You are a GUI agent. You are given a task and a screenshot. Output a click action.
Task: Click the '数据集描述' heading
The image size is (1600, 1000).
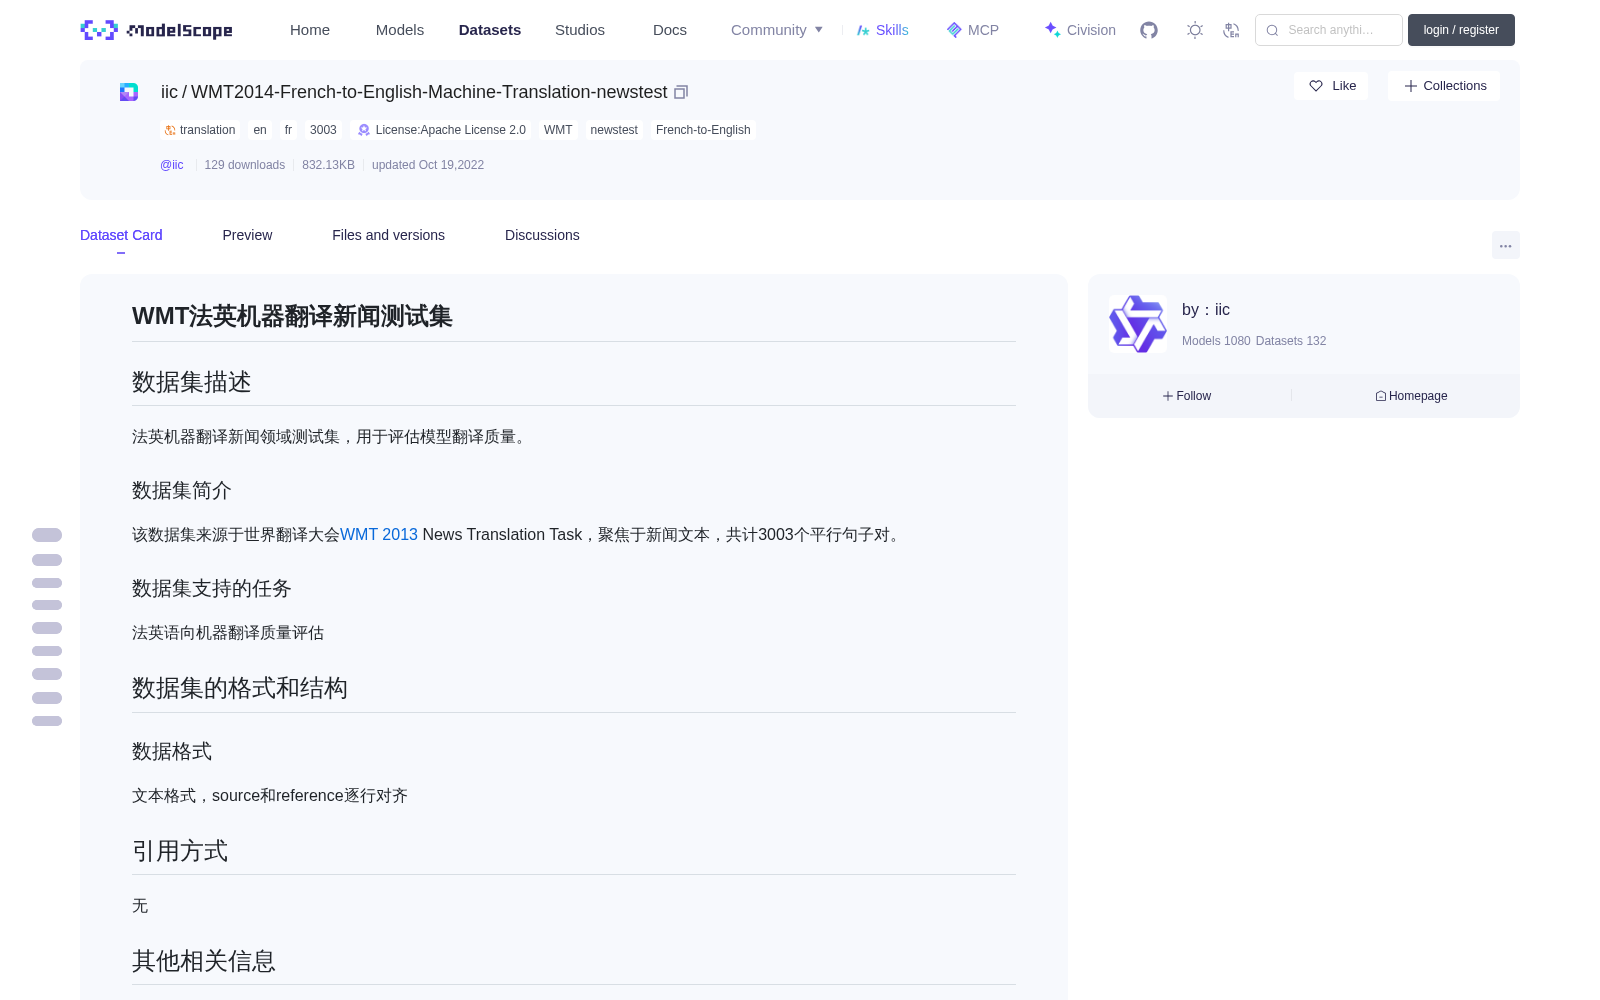(192, 382)
